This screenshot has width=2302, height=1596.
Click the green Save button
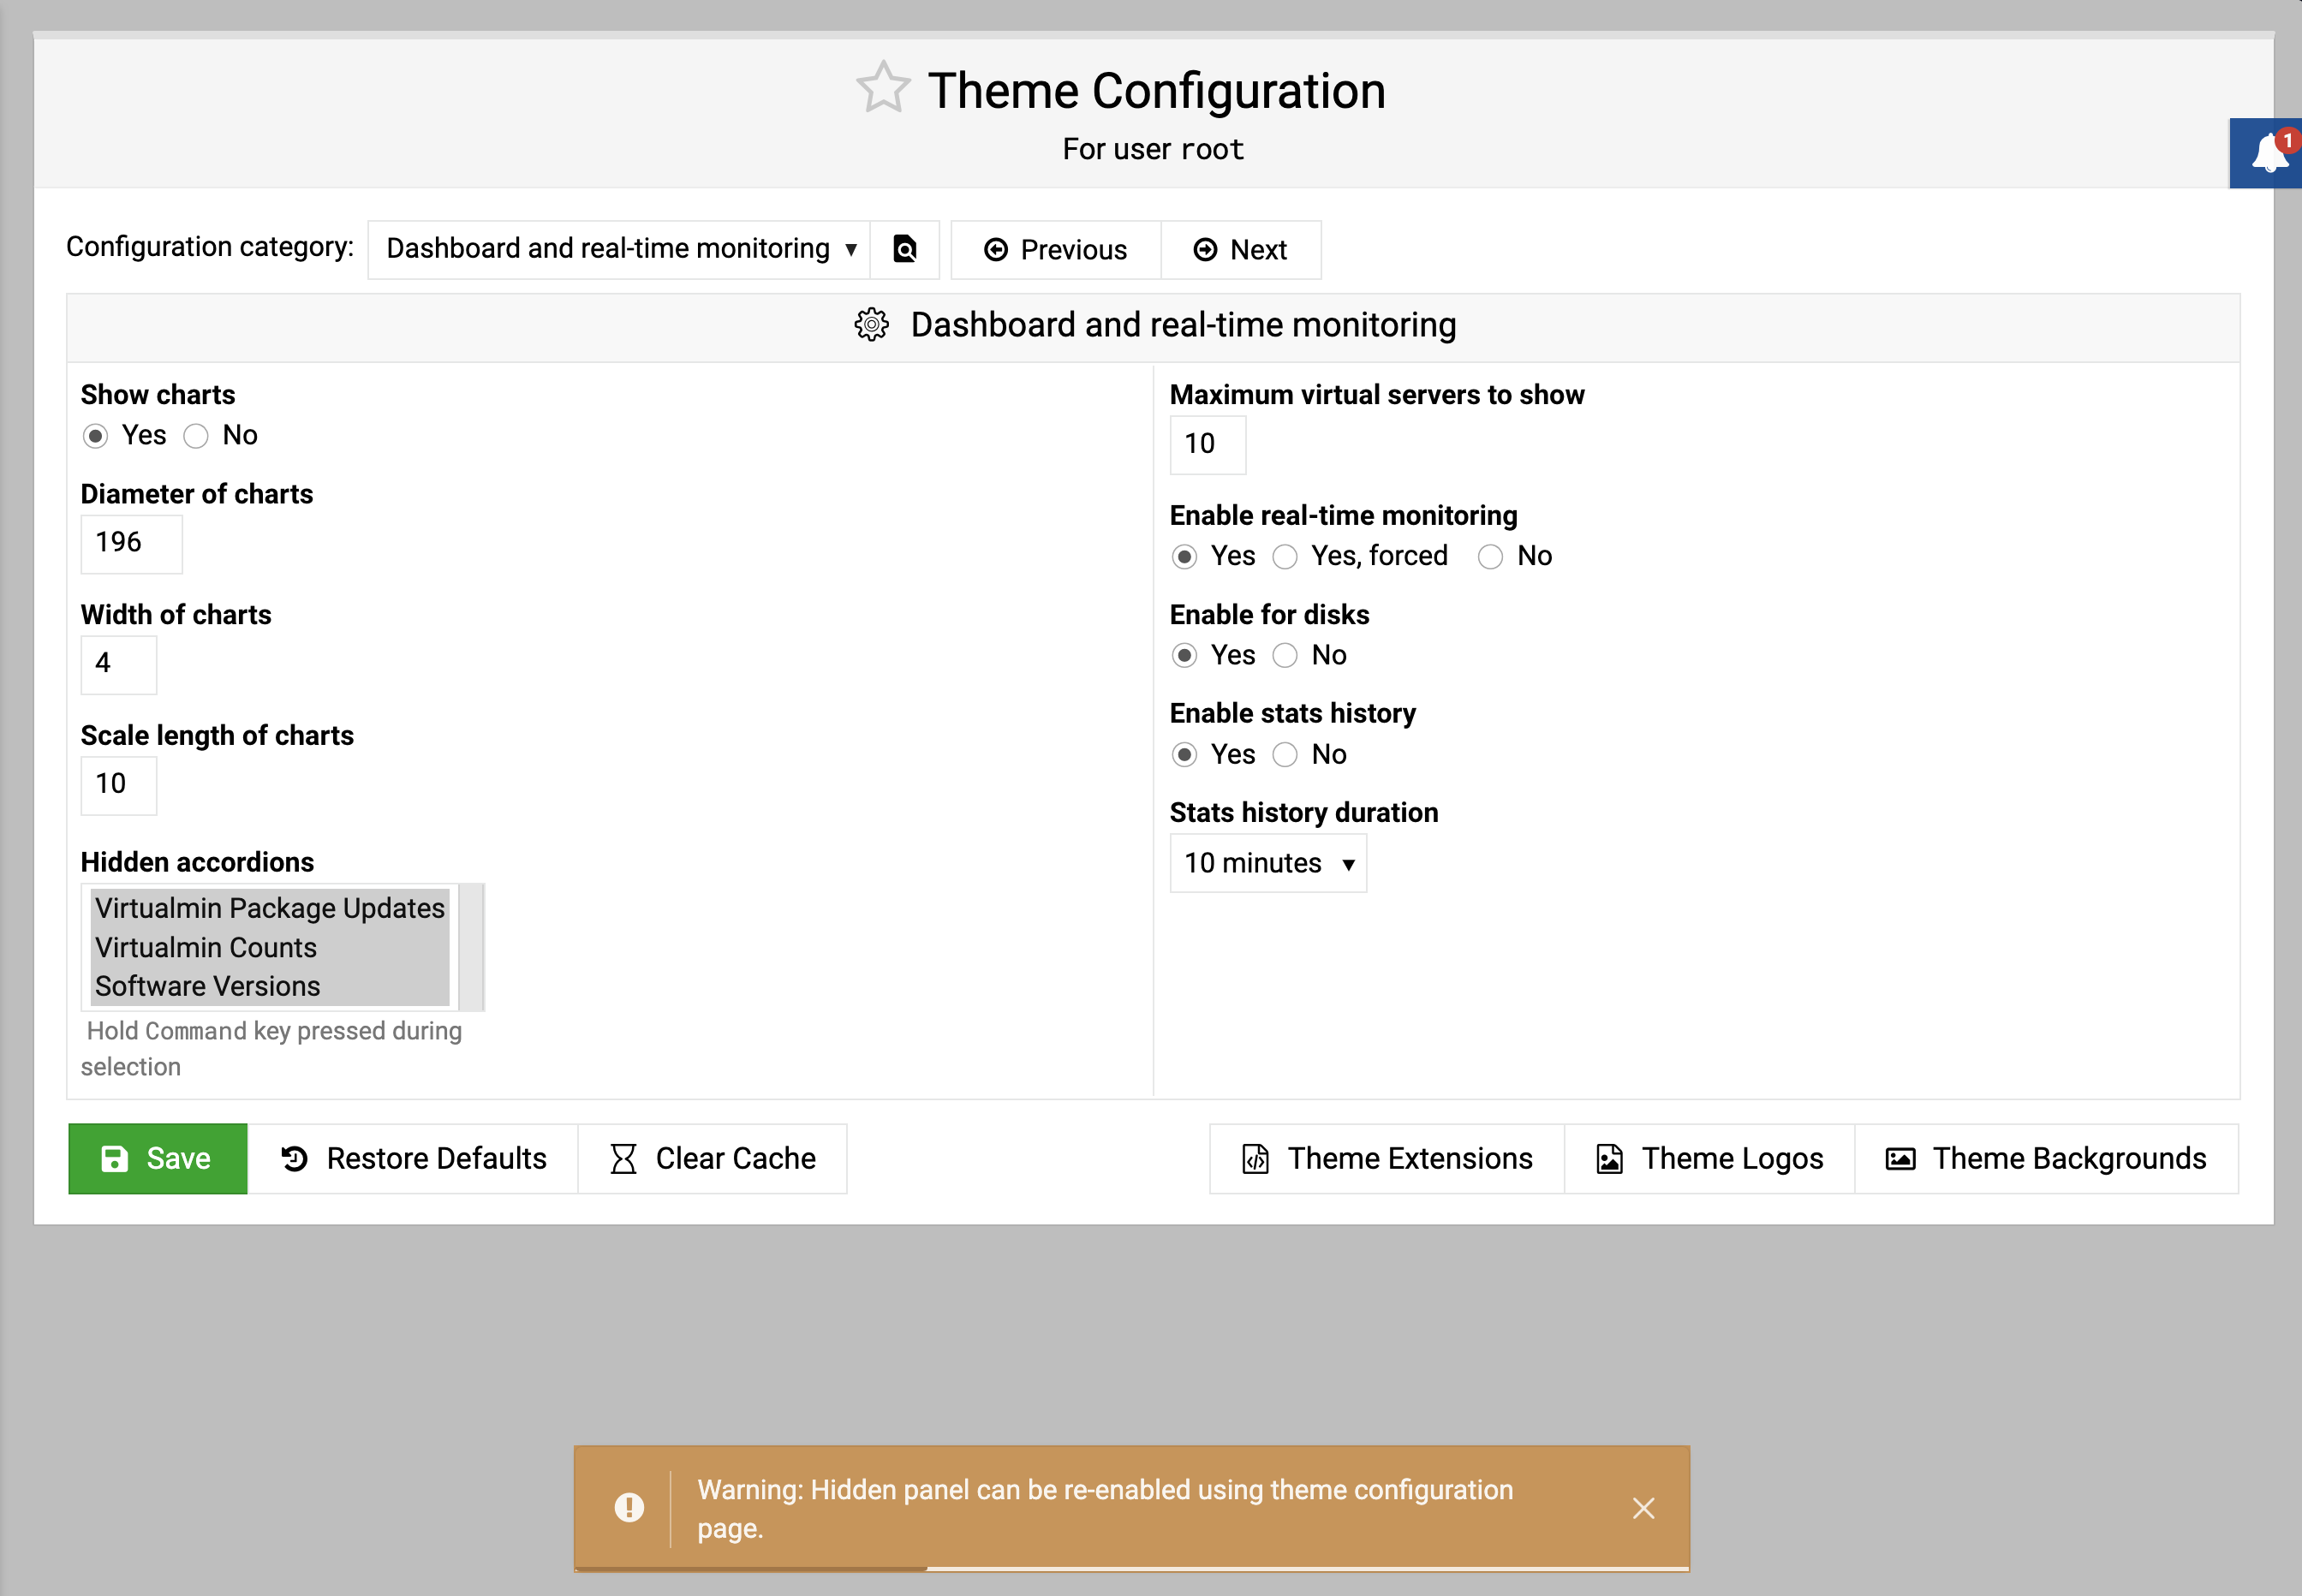coord(157,1159)
